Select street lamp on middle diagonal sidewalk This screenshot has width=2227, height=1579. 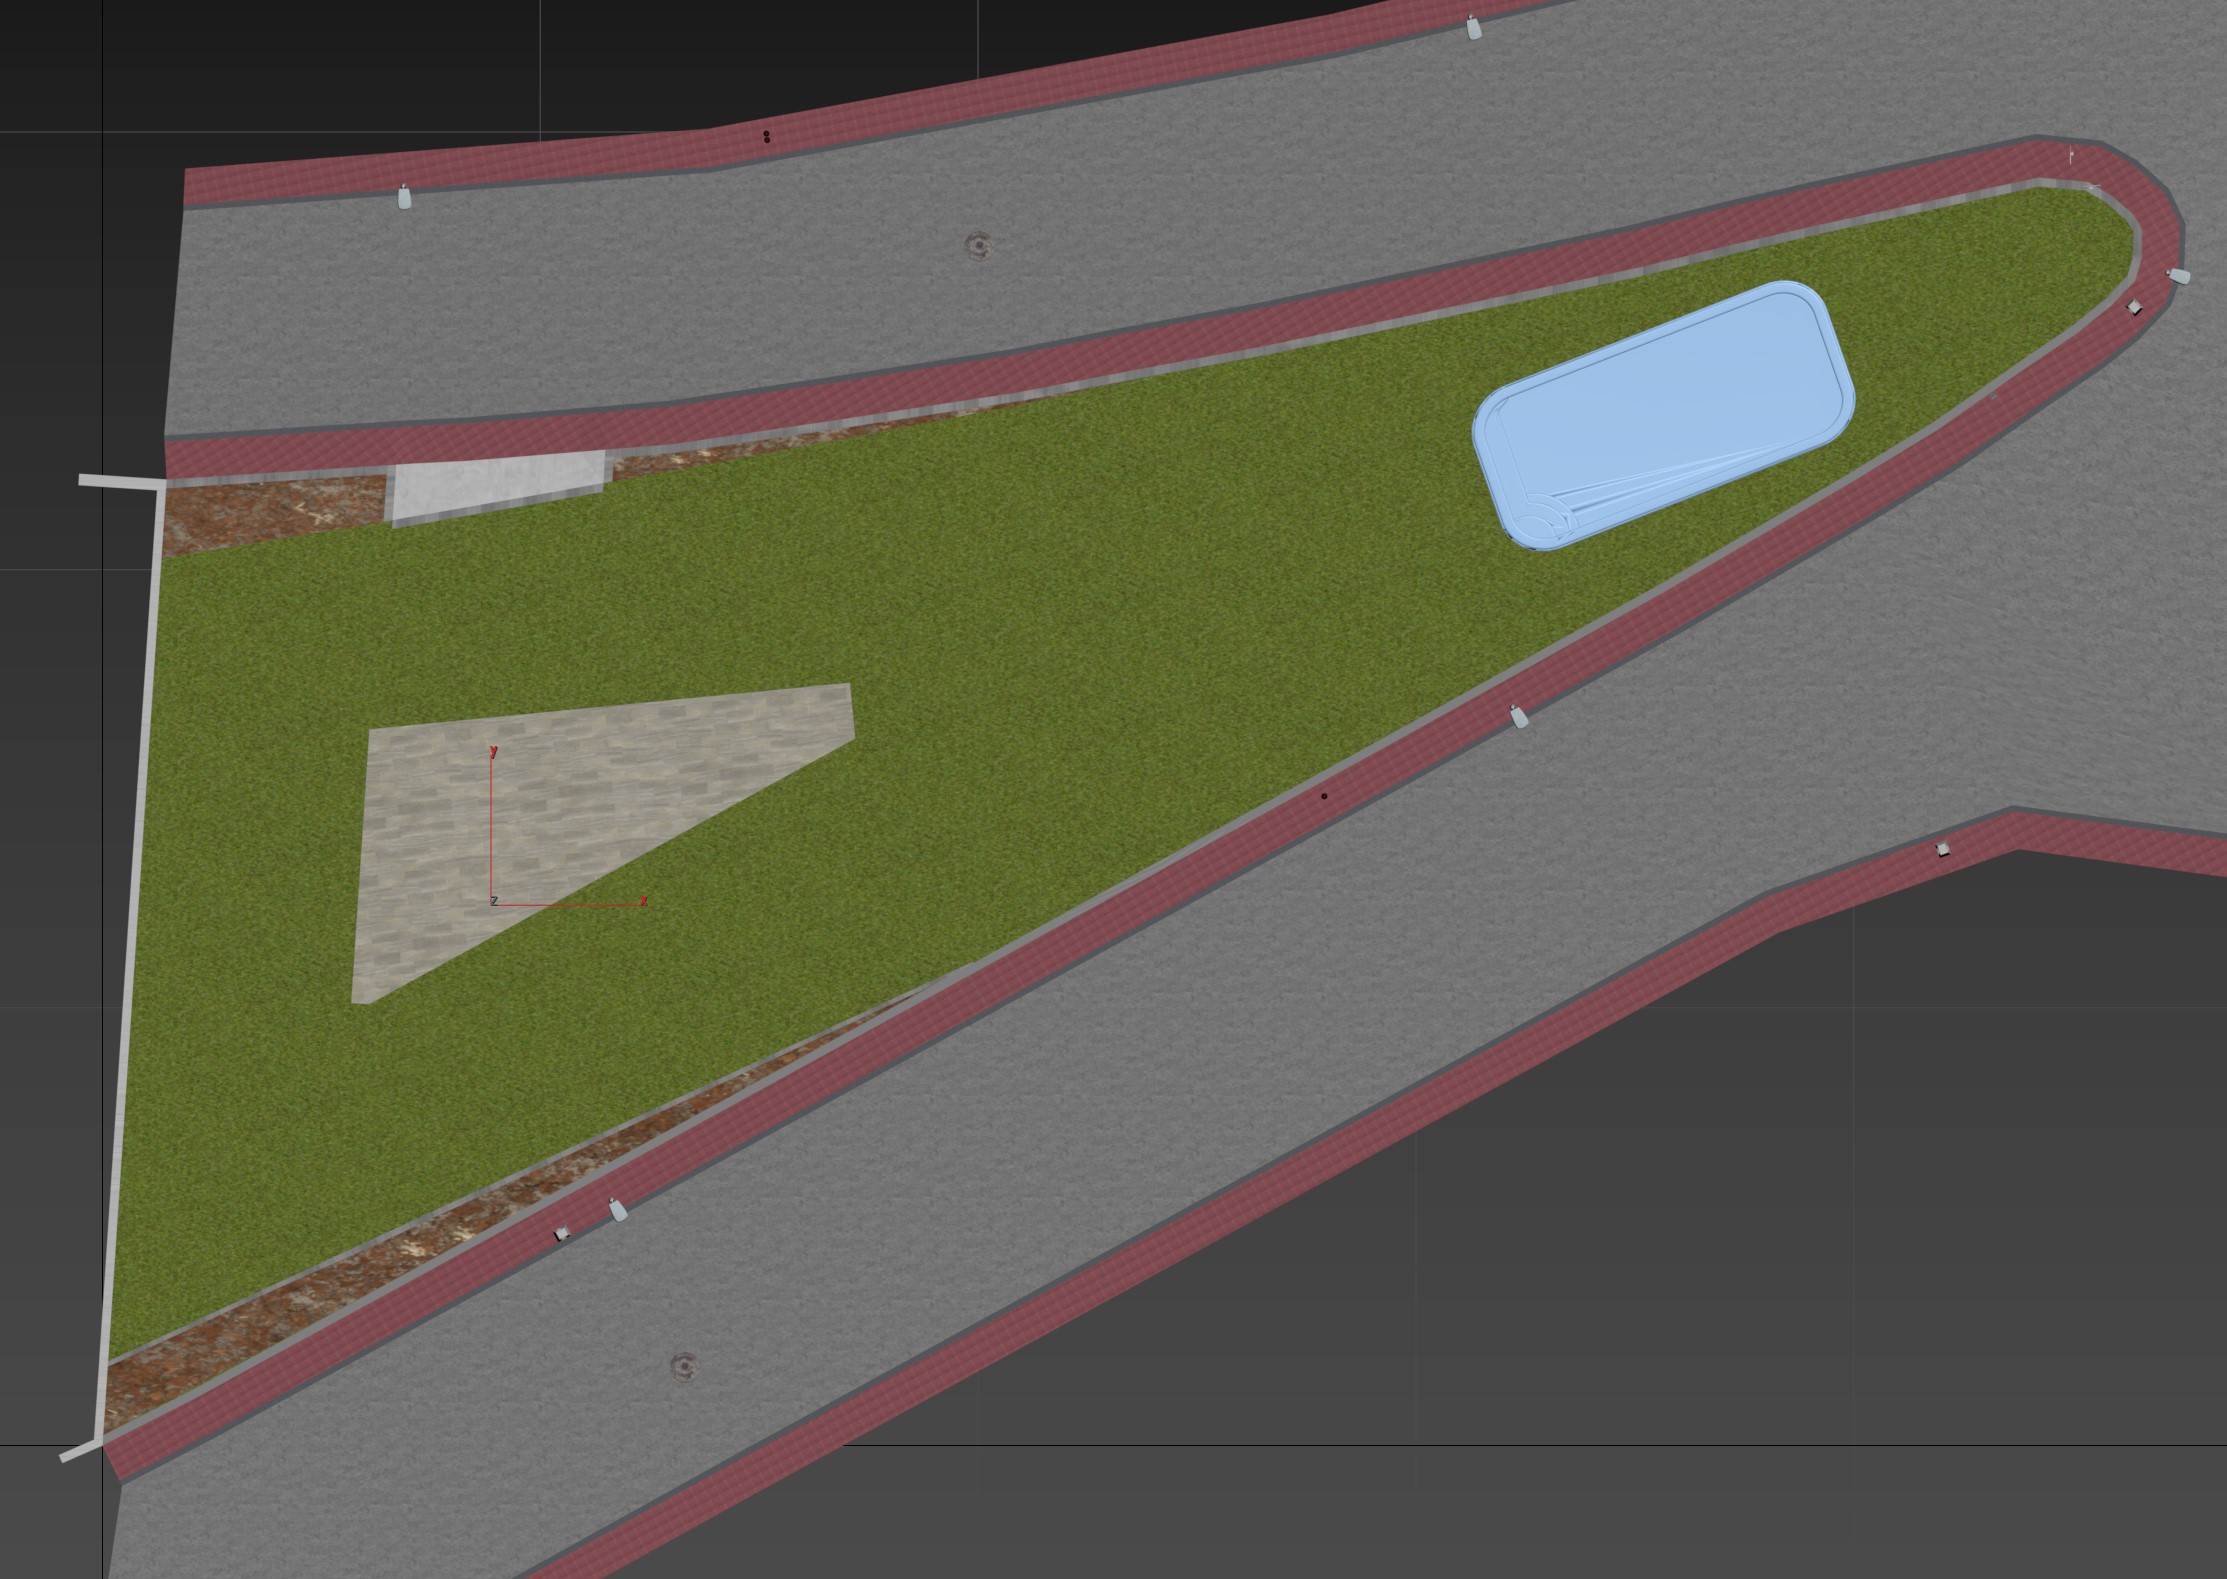[1518, 716]
